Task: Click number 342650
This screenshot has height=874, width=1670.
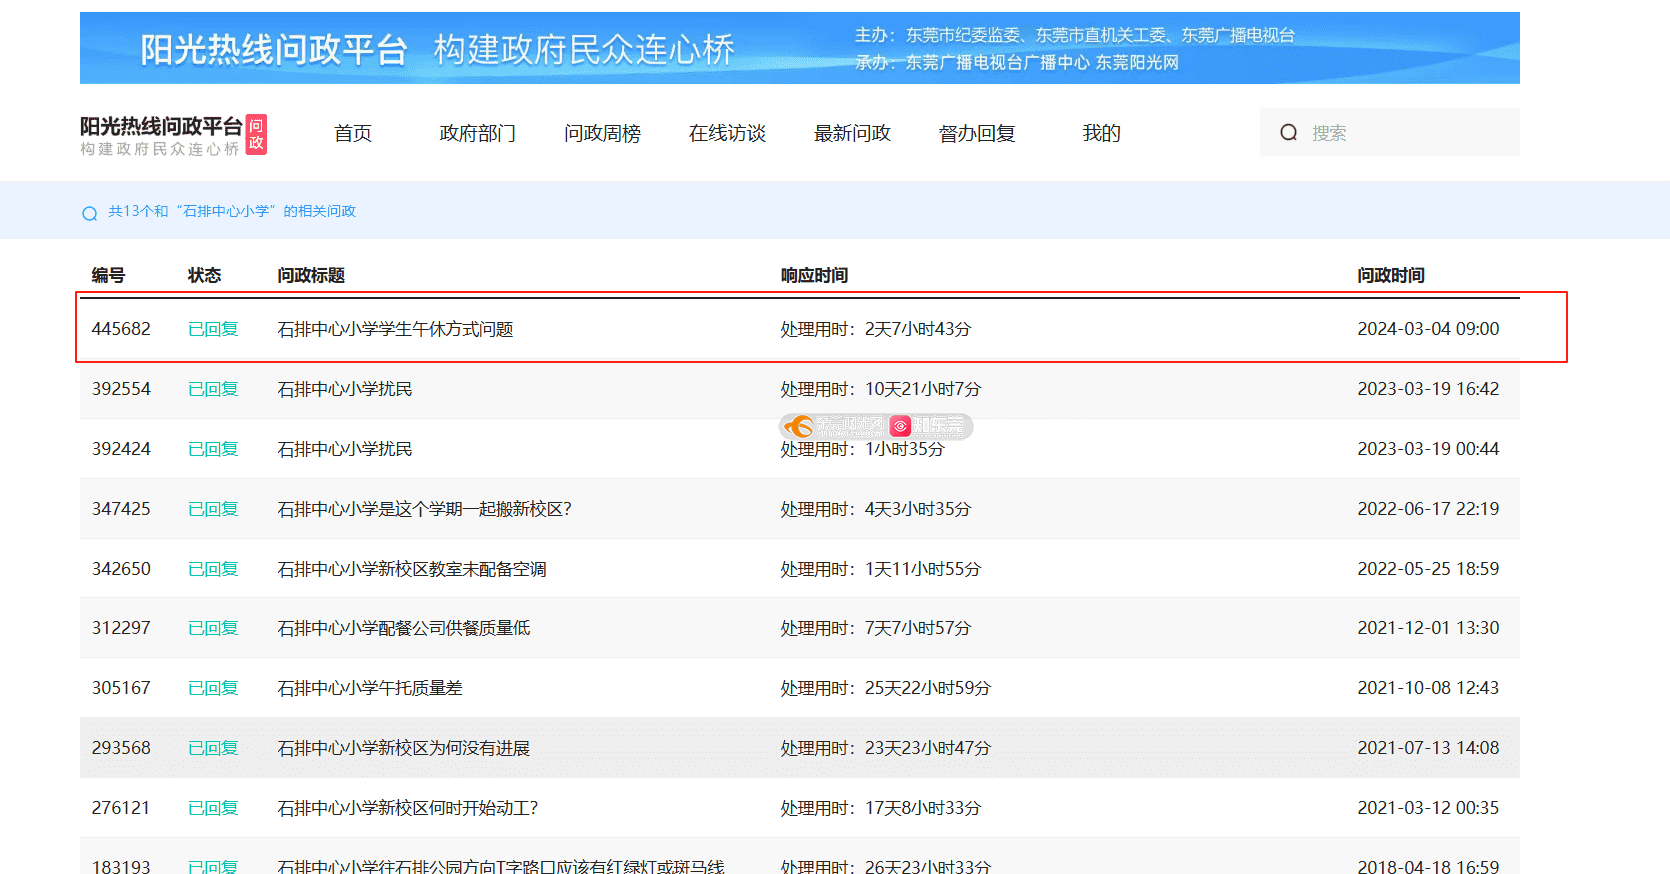Action: 121,569
